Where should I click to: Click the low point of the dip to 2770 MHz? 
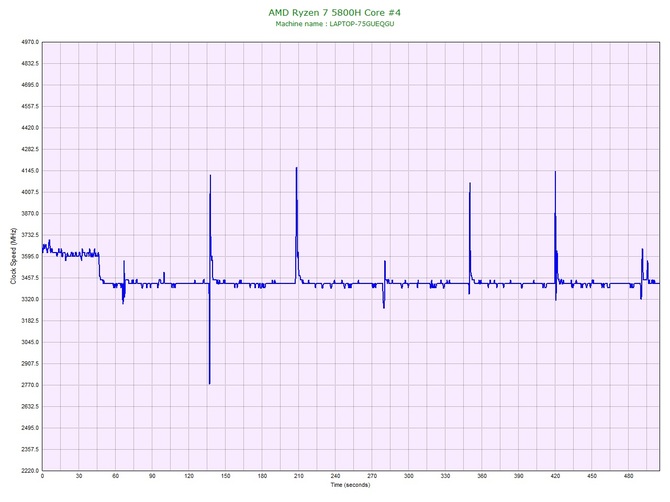pyautogui.click(x=209, y=384)
